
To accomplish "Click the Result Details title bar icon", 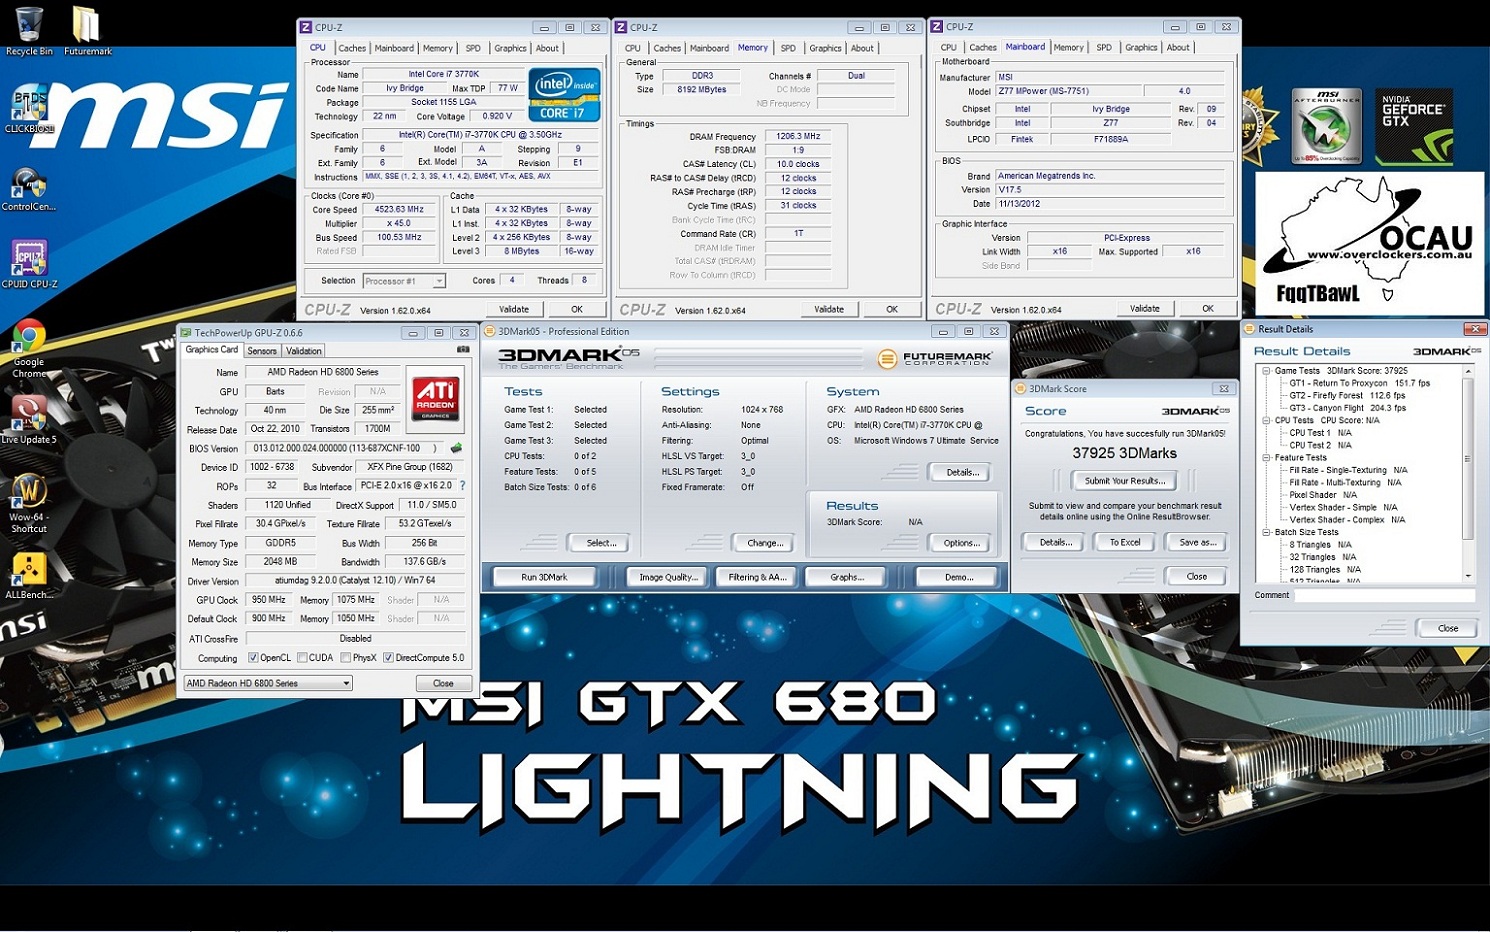I will pyautogui.click(x=1250, y=329).
